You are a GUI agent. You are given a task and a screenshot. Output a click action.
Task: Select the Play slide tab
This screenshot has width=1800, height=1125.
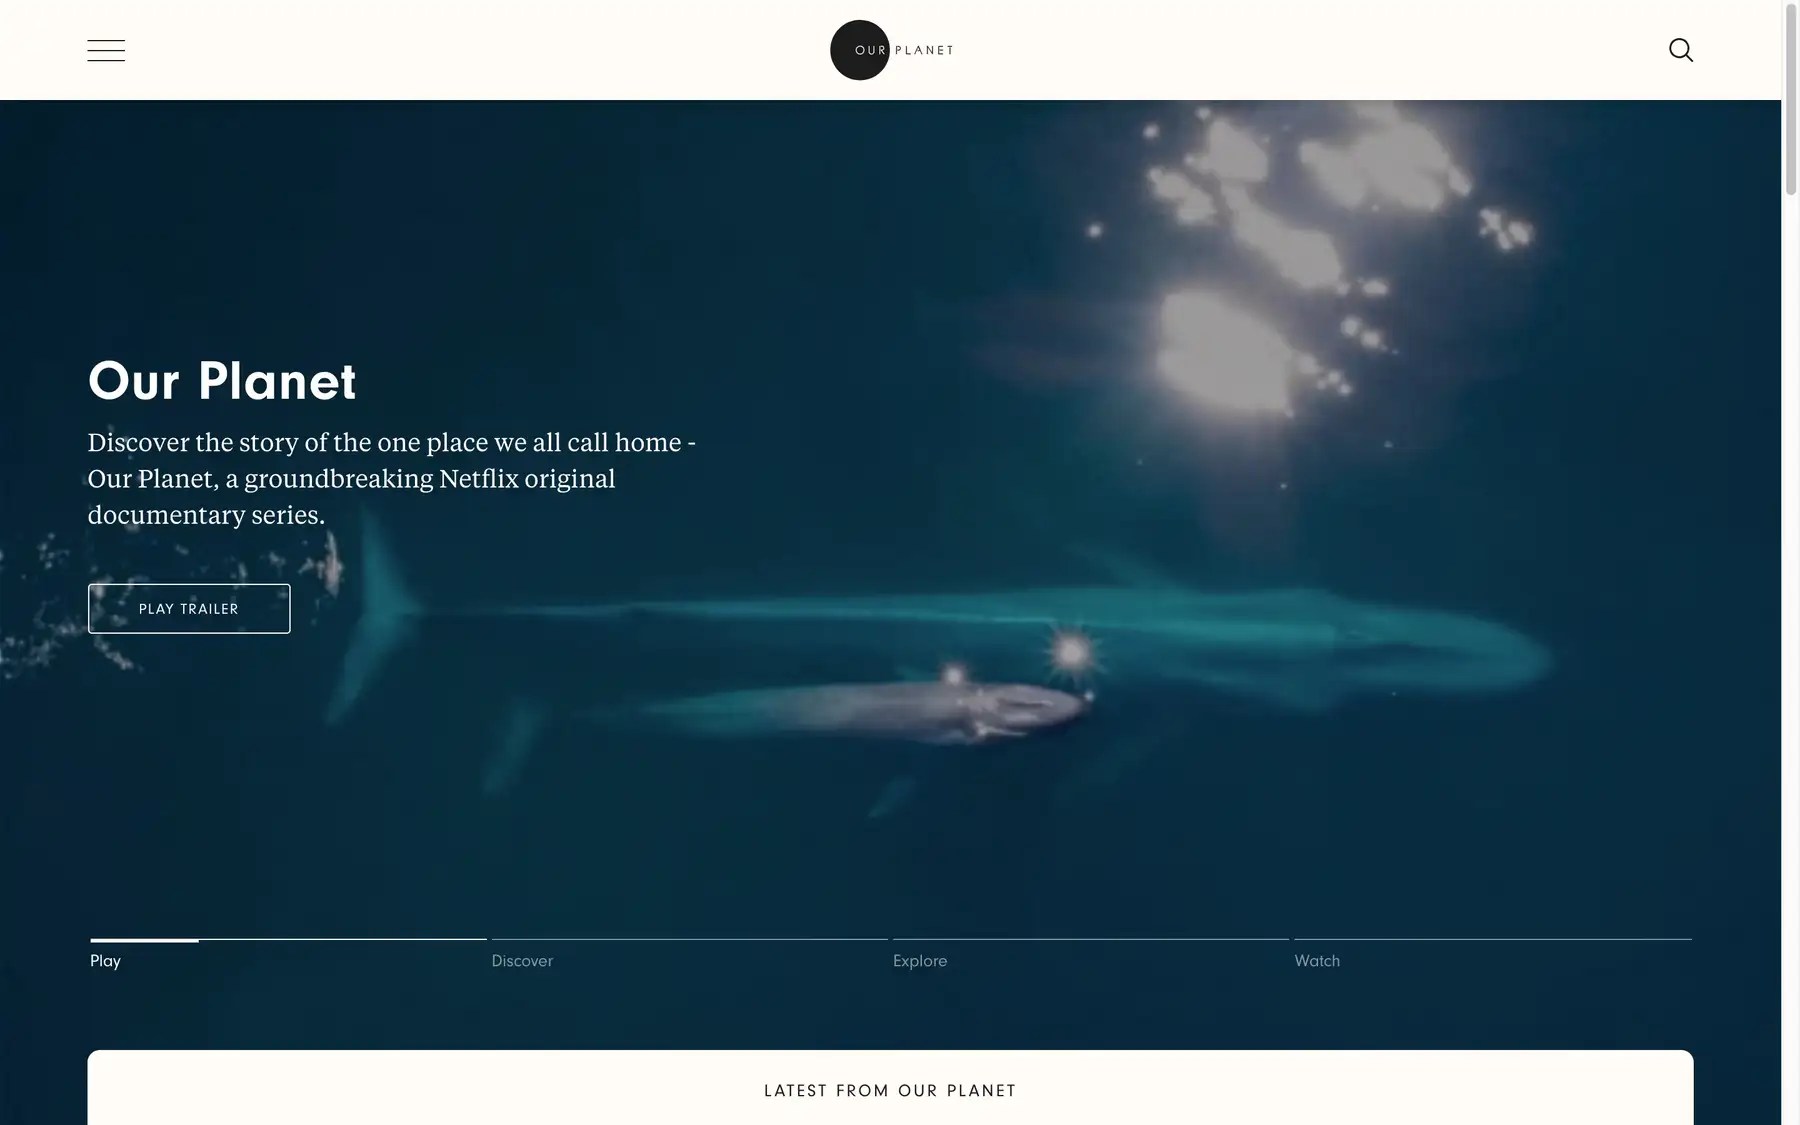tap(288, 956)
